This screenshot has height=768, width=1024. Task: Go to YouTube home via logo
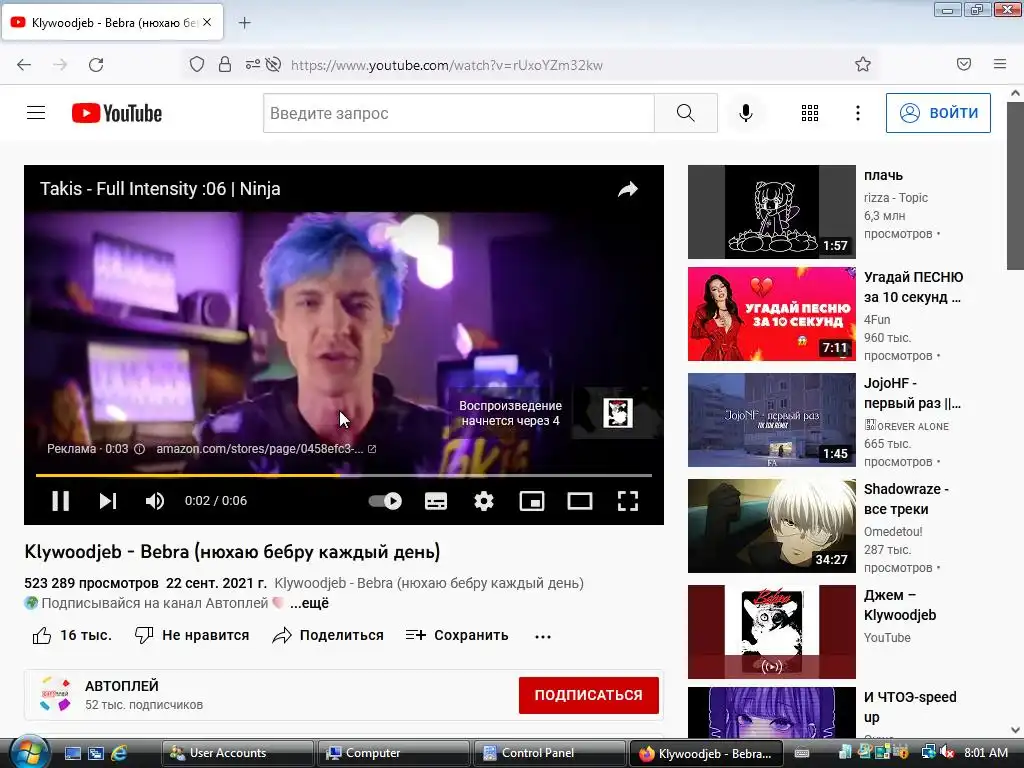(x=117, y=113)
